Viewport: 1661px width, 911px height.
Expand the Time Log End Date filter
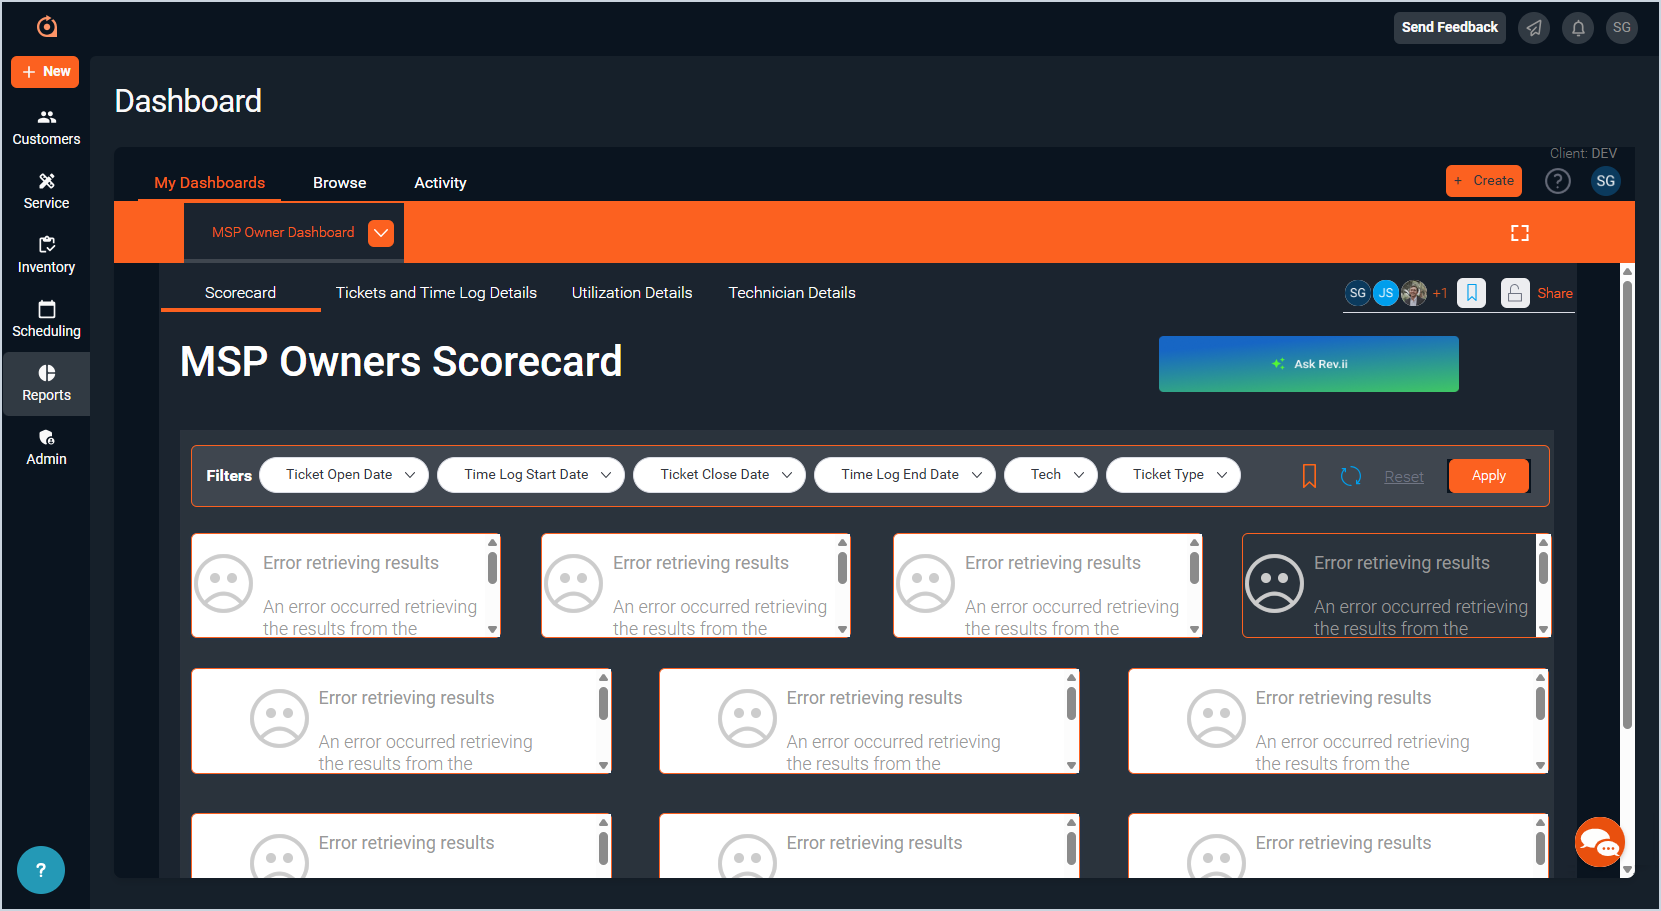905,475
